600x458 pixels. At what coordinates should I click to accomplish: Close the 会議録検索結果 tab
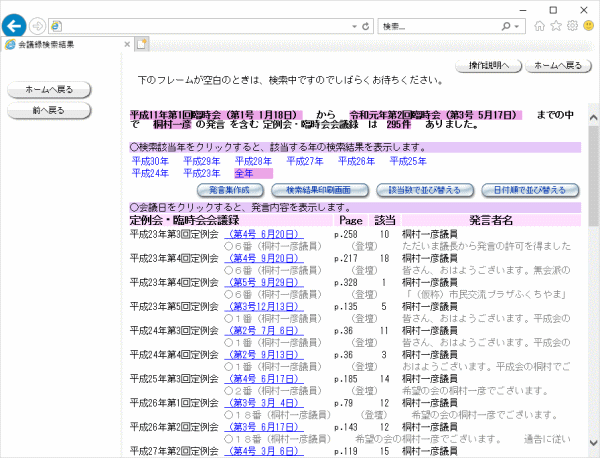[x=127, y=44]
